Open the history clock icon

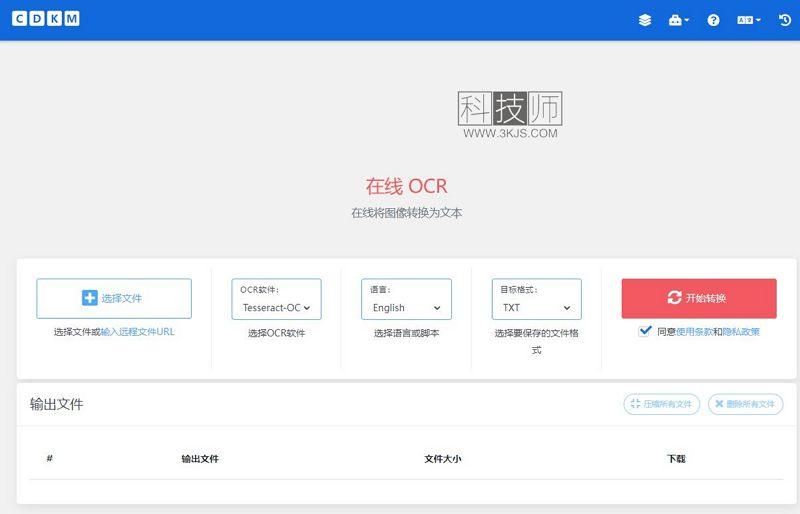(x=785, y=20)
